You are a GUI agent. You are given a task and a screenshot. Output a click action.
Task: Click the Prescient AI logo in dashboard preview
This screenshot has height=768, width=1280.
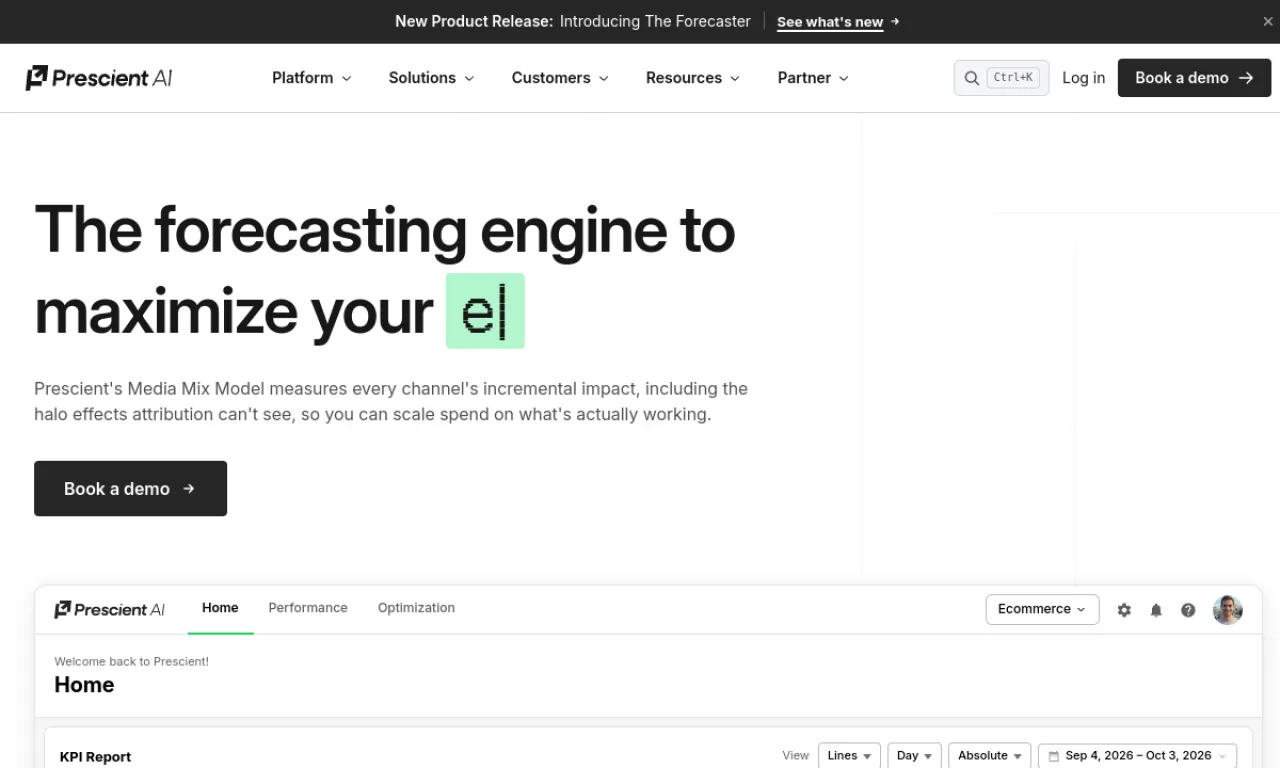pyautogui.click(x=110, y=609)
